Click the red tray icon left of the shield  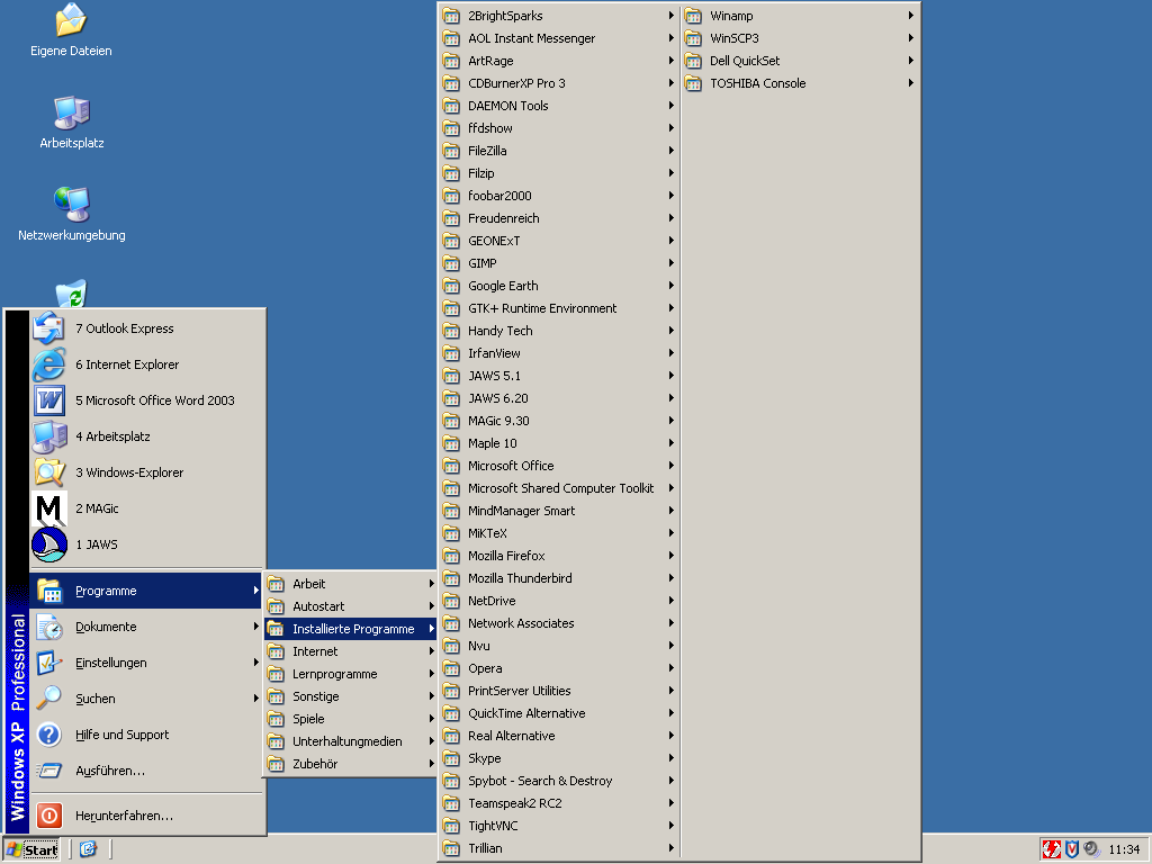(1051, 849)
